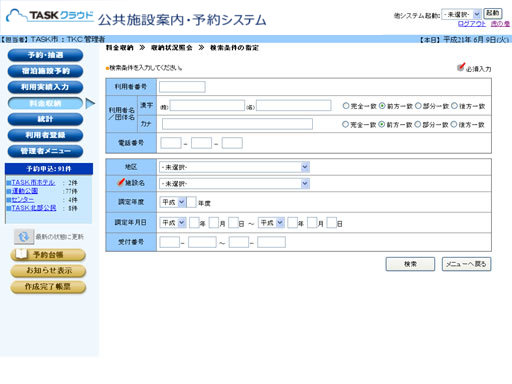Open the 施設名 facility dropdown
This screenshot has height=384, width=512.
(x=234, y=183)
